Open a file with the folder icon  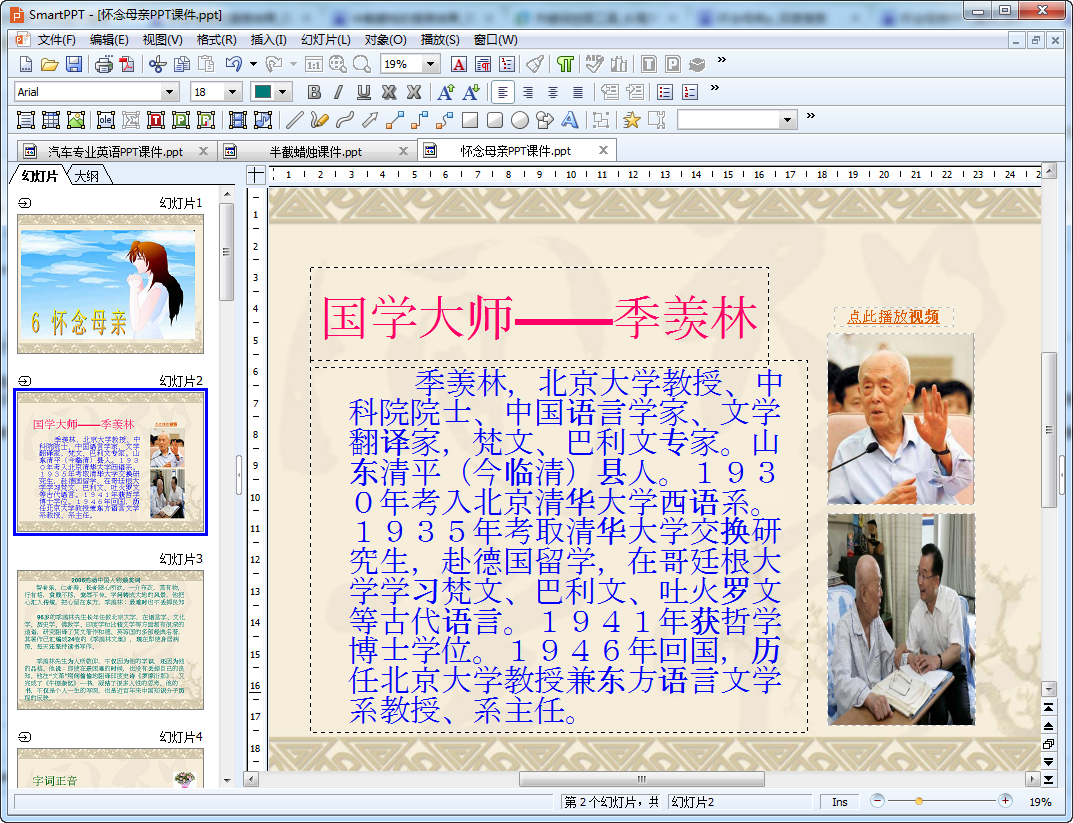click(49, 64)
